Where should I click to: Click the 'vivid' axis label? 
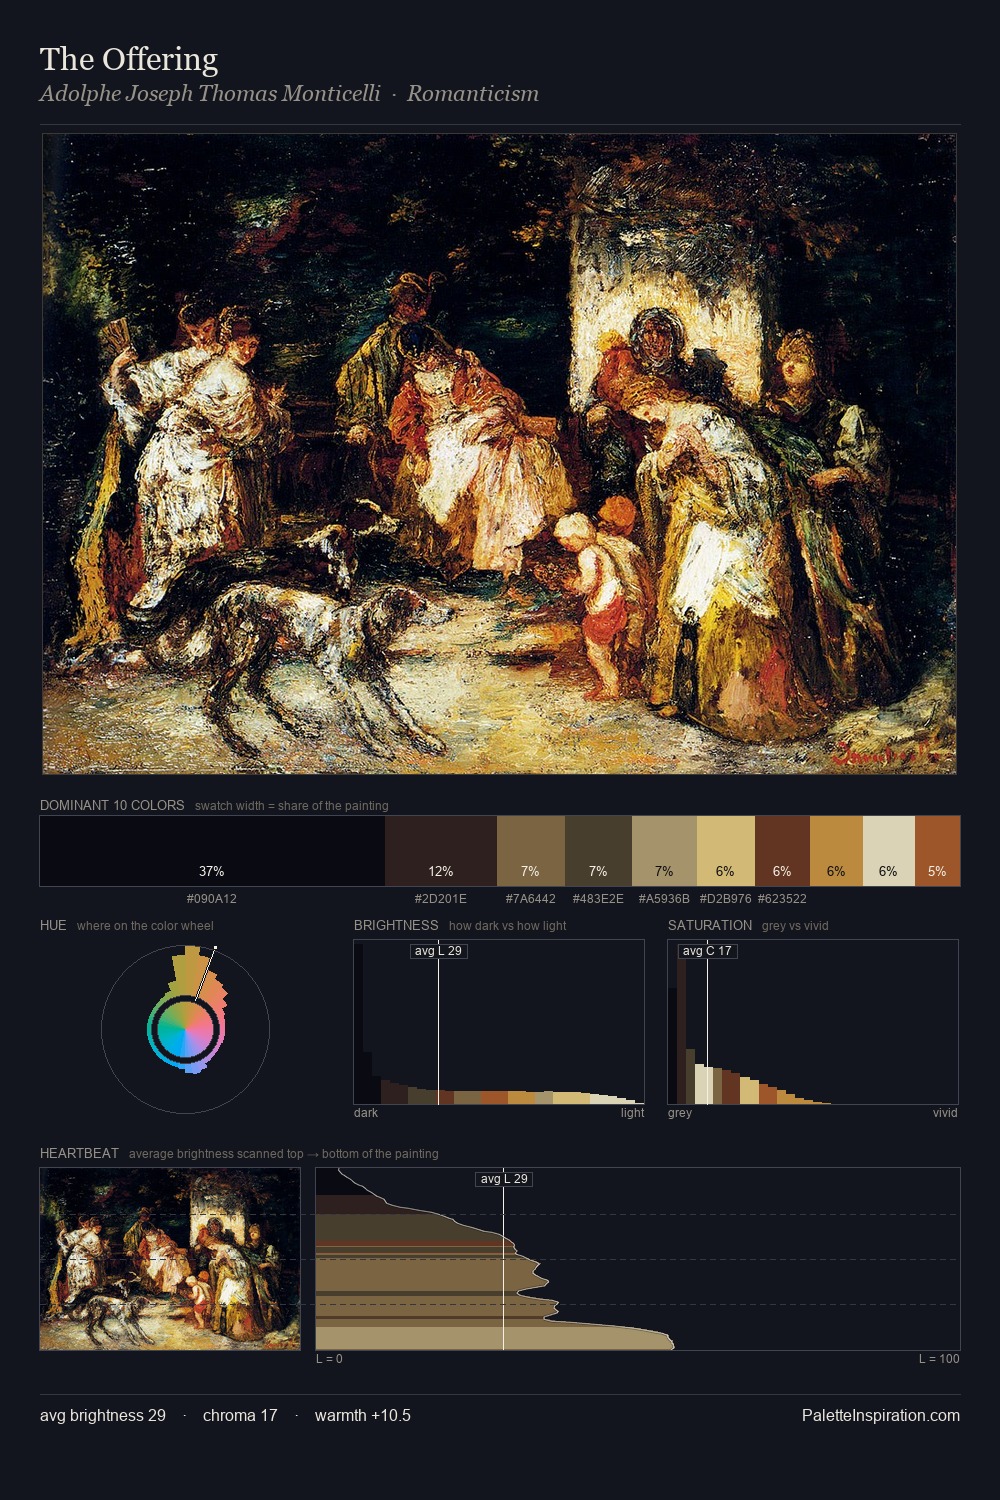[x=945, y=1113]
